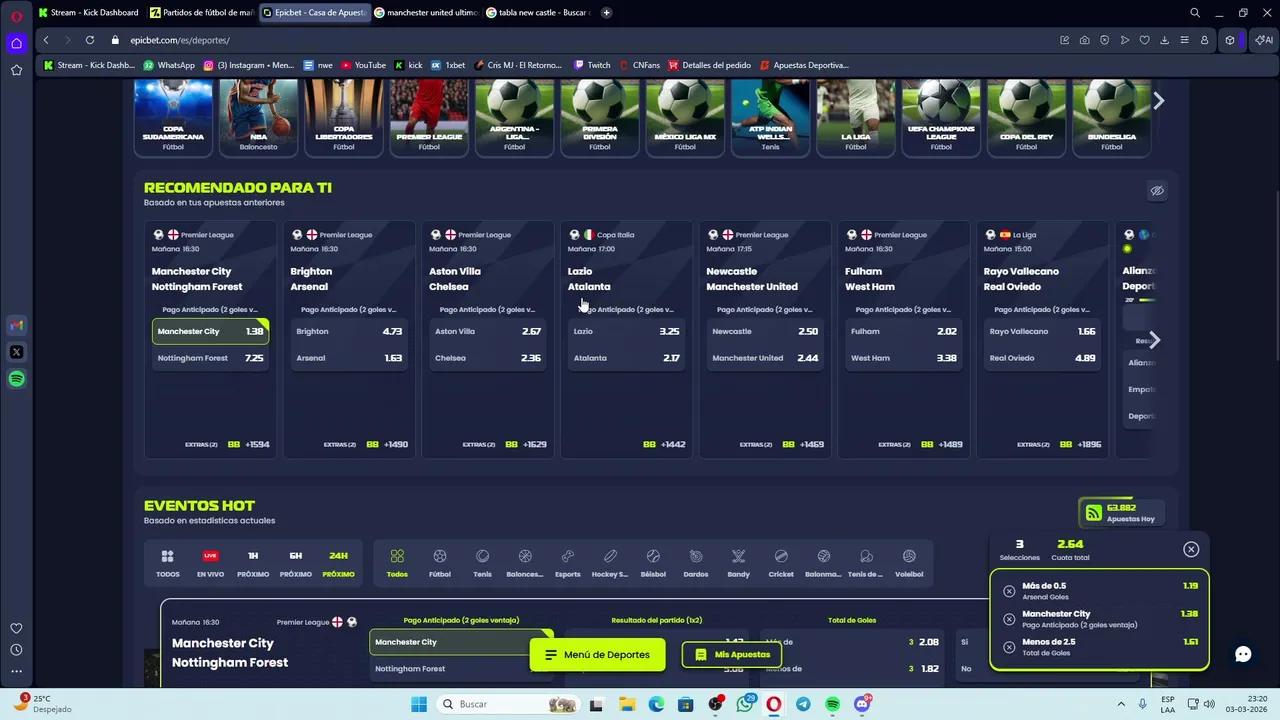Viewport: 1280px width, 720px height.
Task: Select the Dardos sport filter icon
Action: point(696,562)
